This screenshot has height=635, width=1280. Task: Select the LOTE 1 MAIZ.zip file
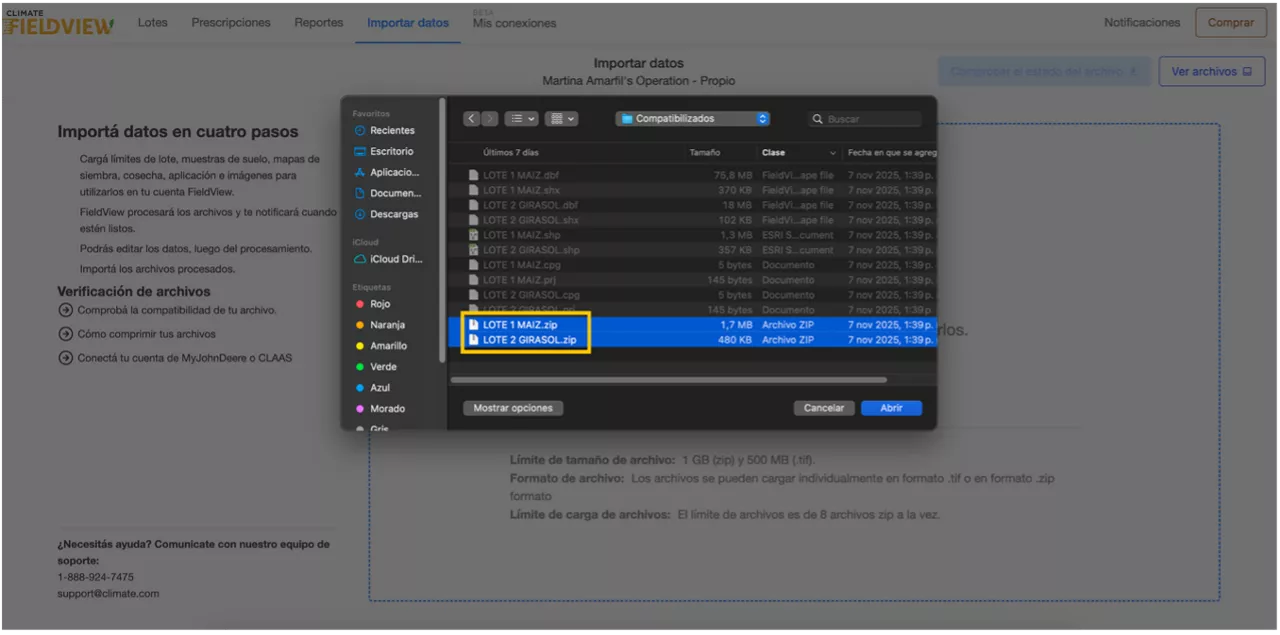point(520,325)
